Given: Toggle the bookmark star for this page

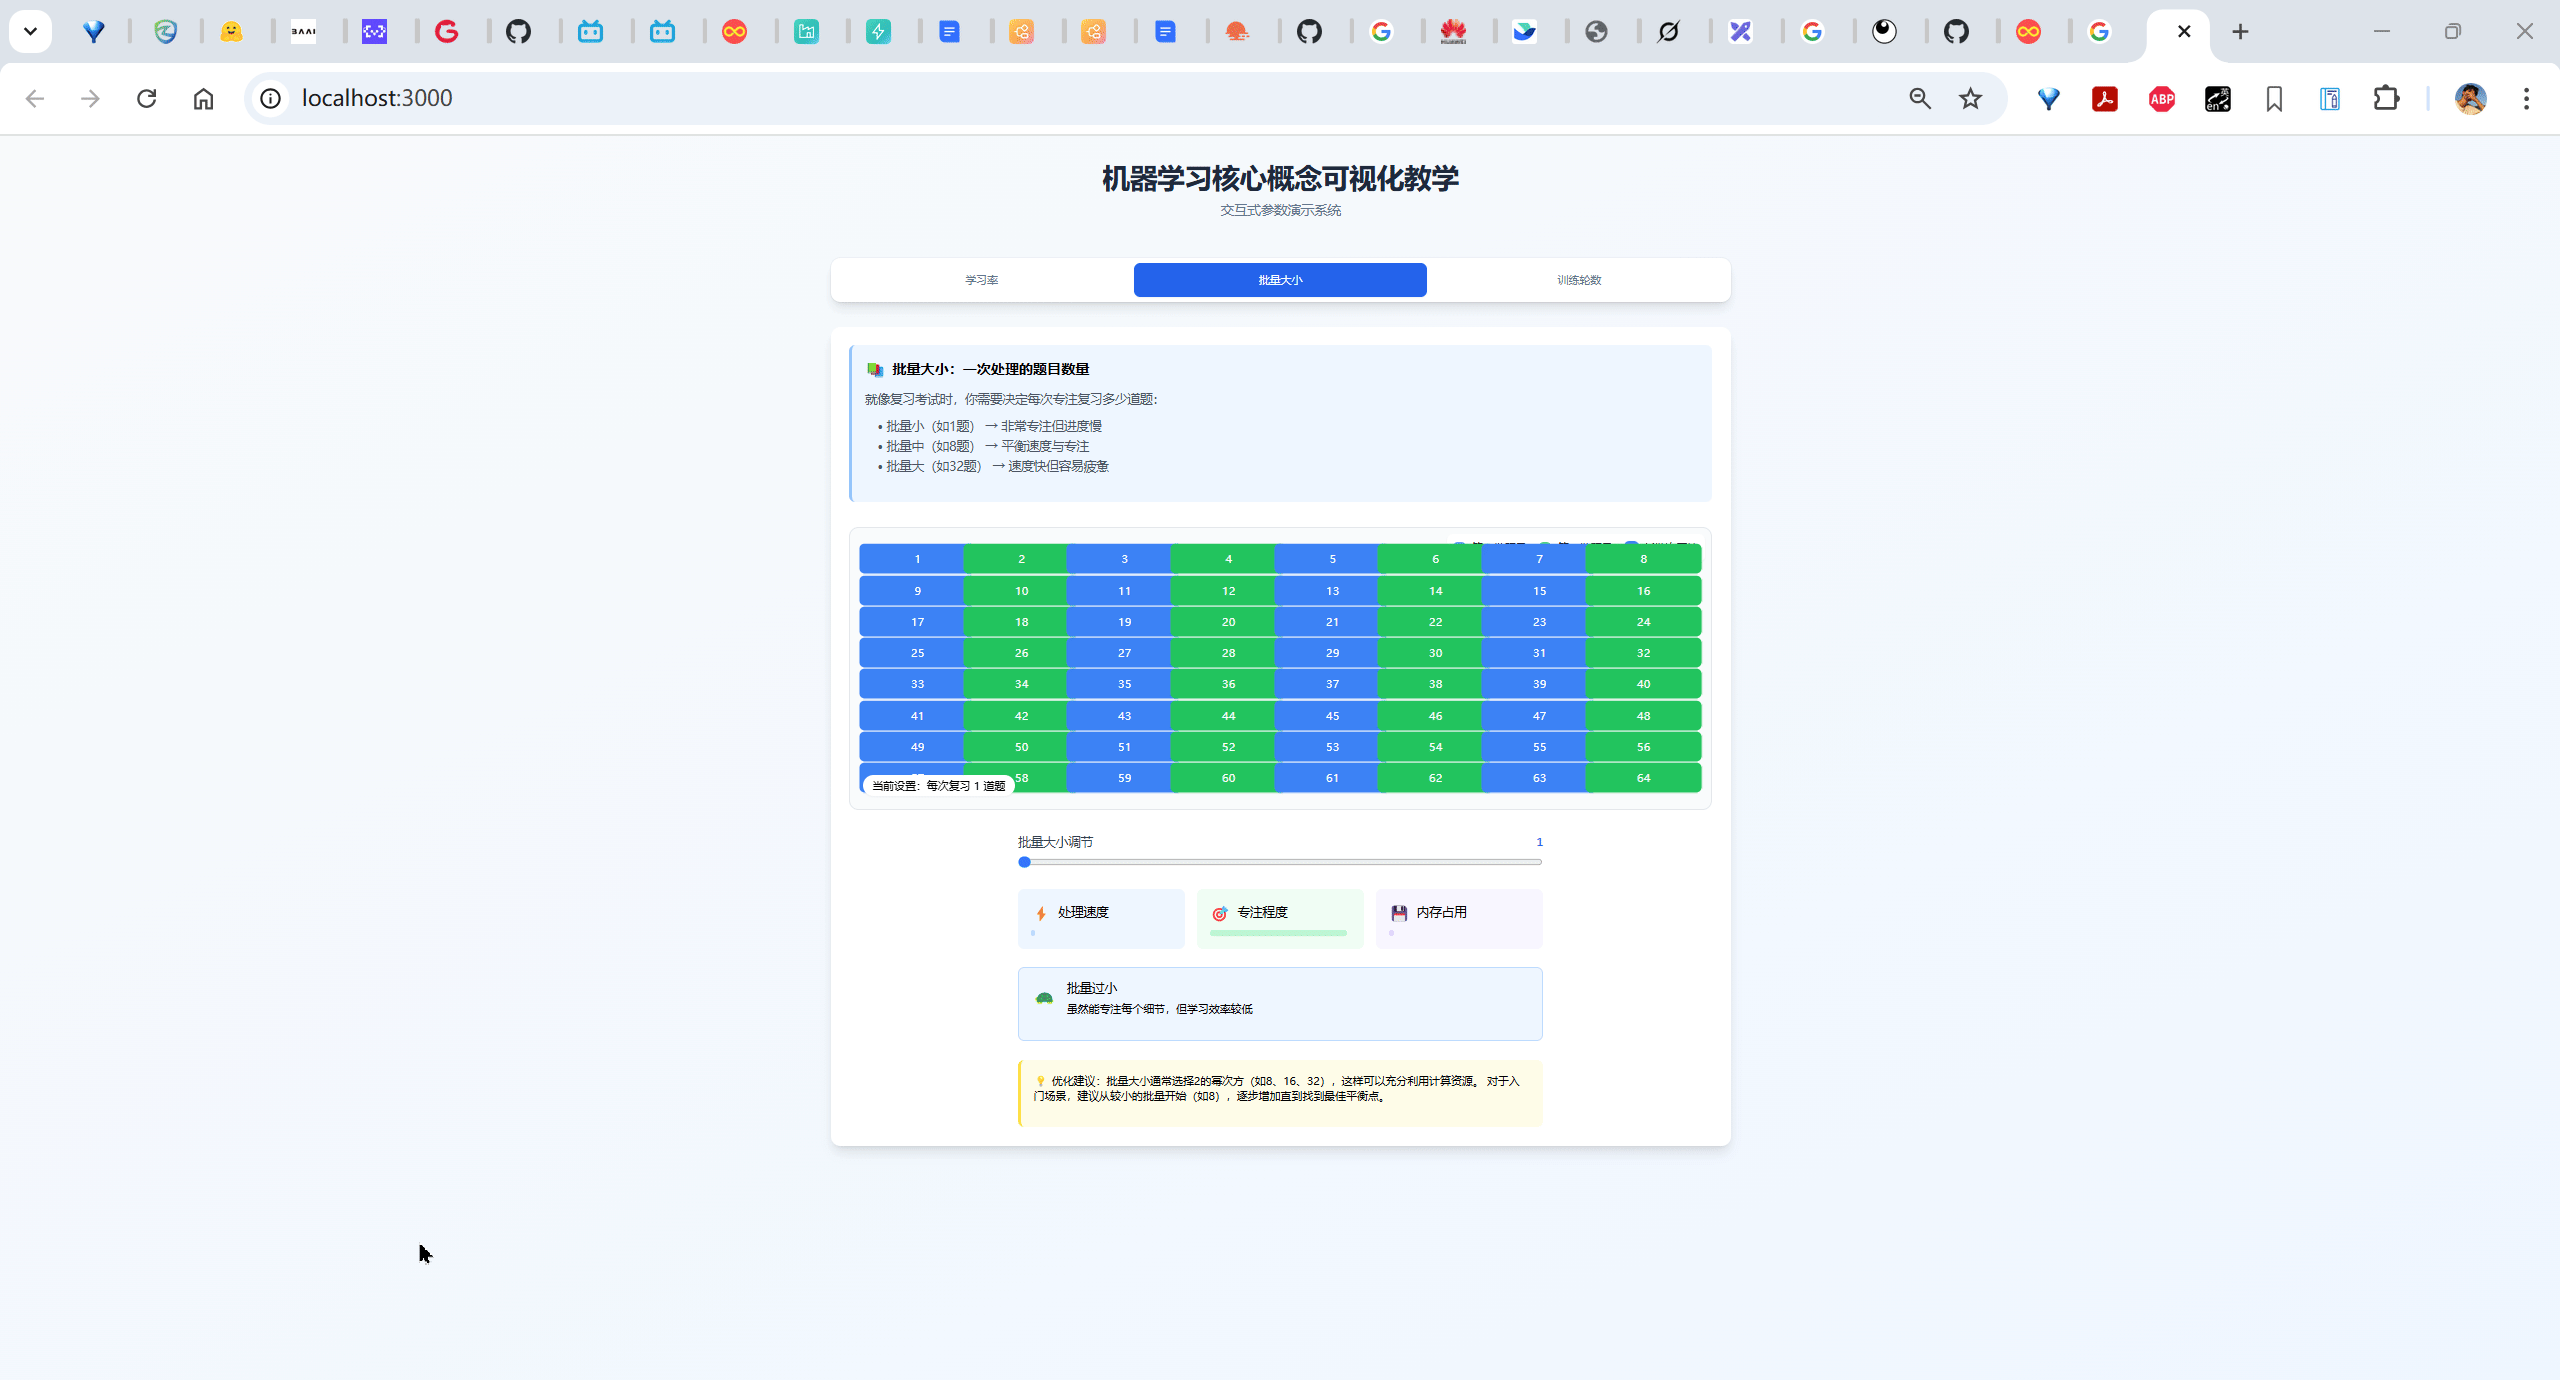Looking at the screenshot, I should click(1968, 98).
